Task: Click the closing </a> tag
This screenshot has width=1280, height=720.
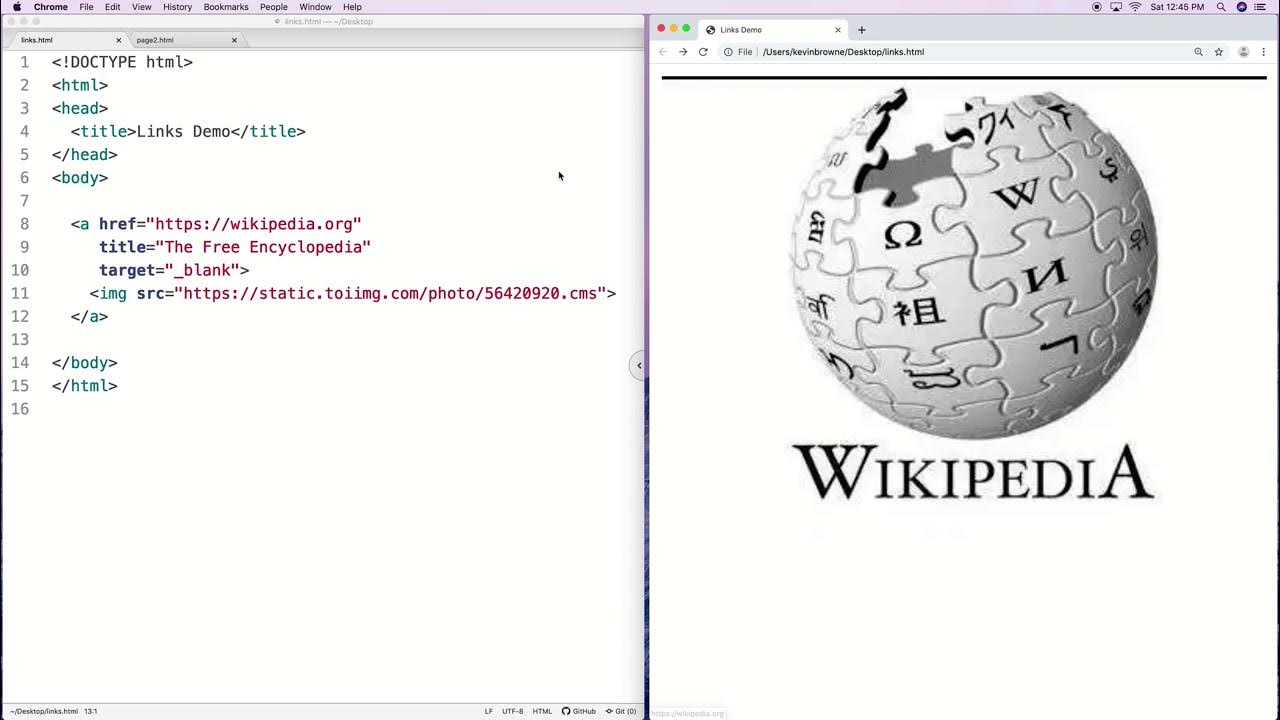Action: click(89, 316)
